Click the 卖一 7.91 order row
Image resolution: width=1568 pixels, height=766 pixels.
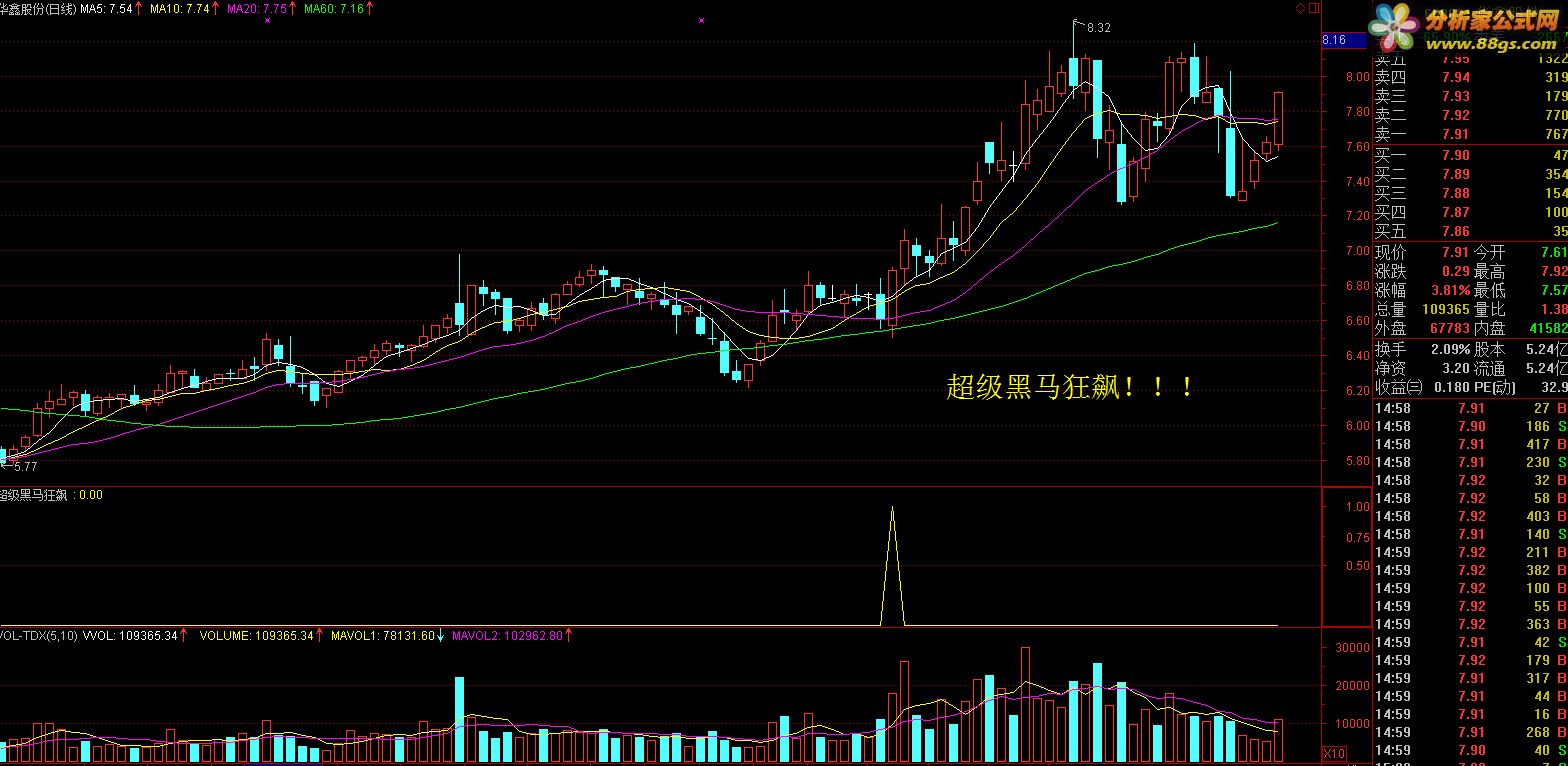point(1470,134)
